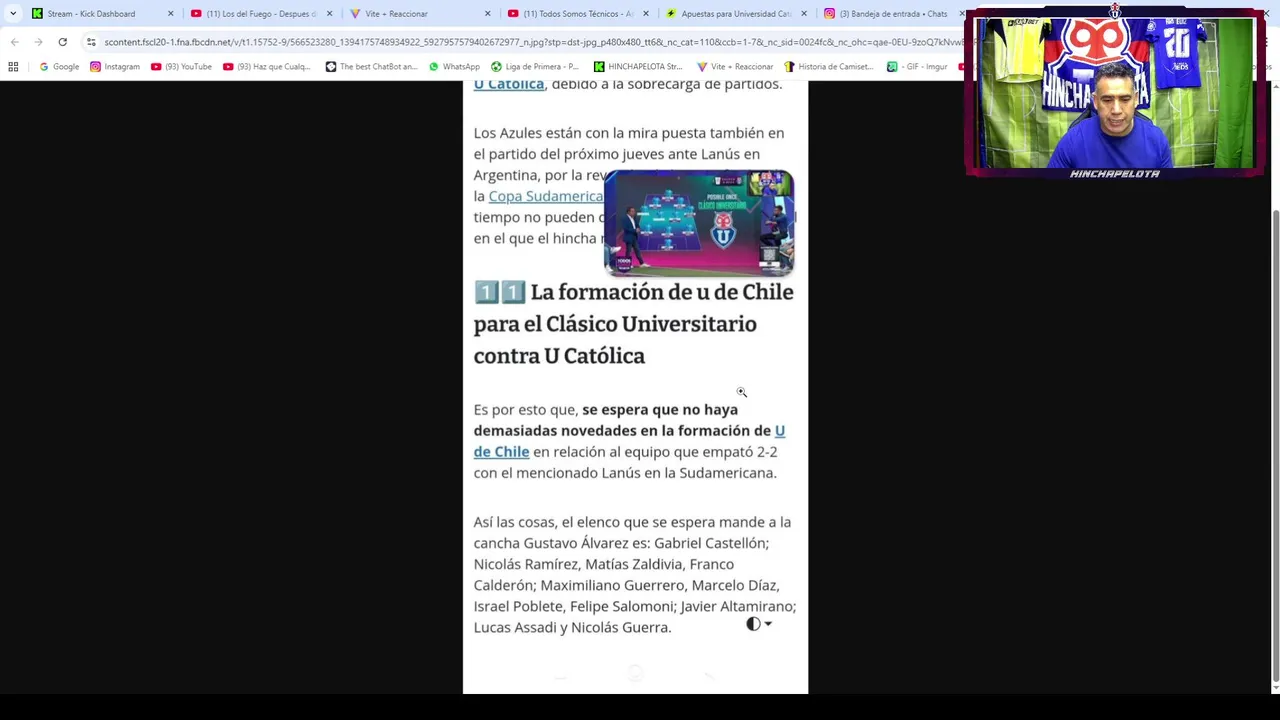The height and width of the screenshot is (720, 1280).
Task: Reload the current page
Action: [x=62, y=42]
